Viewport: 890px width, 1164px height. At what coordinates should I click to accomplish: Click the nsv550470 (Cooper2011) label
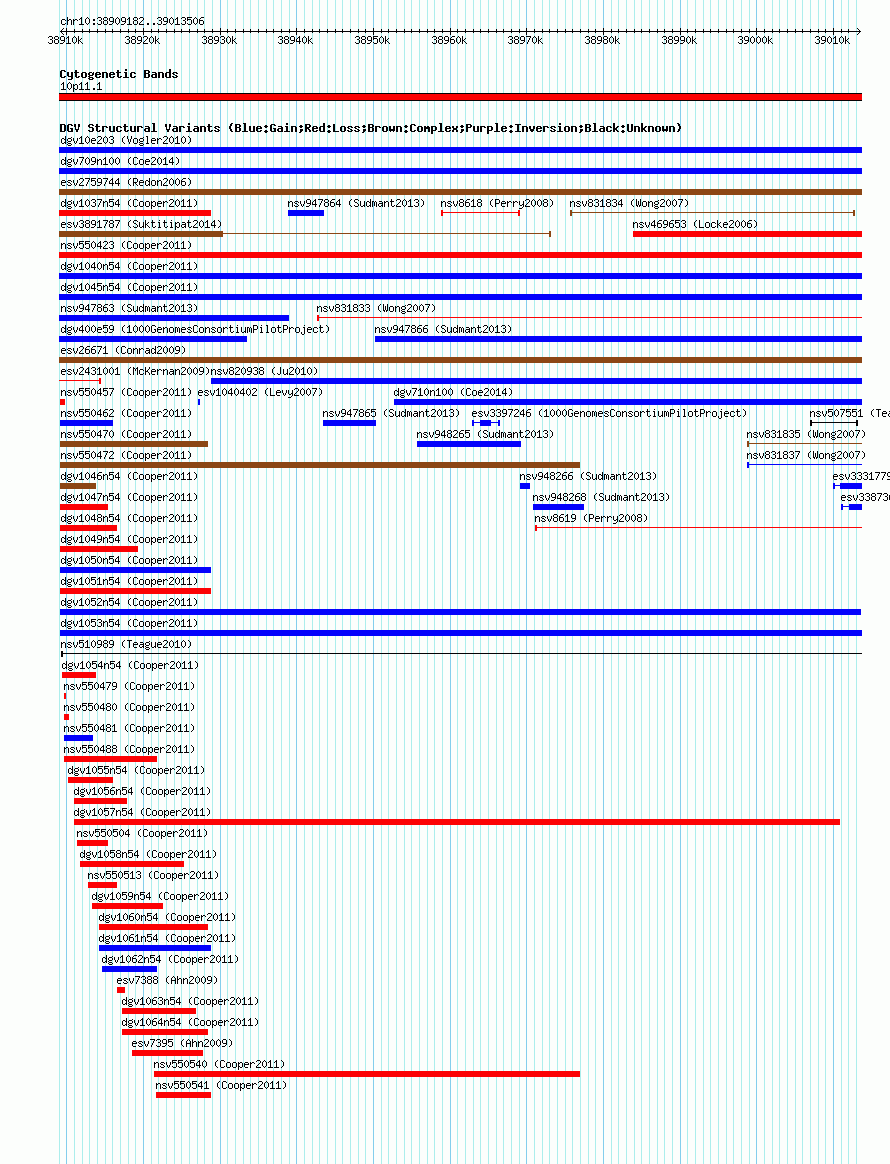coord(126,434)
